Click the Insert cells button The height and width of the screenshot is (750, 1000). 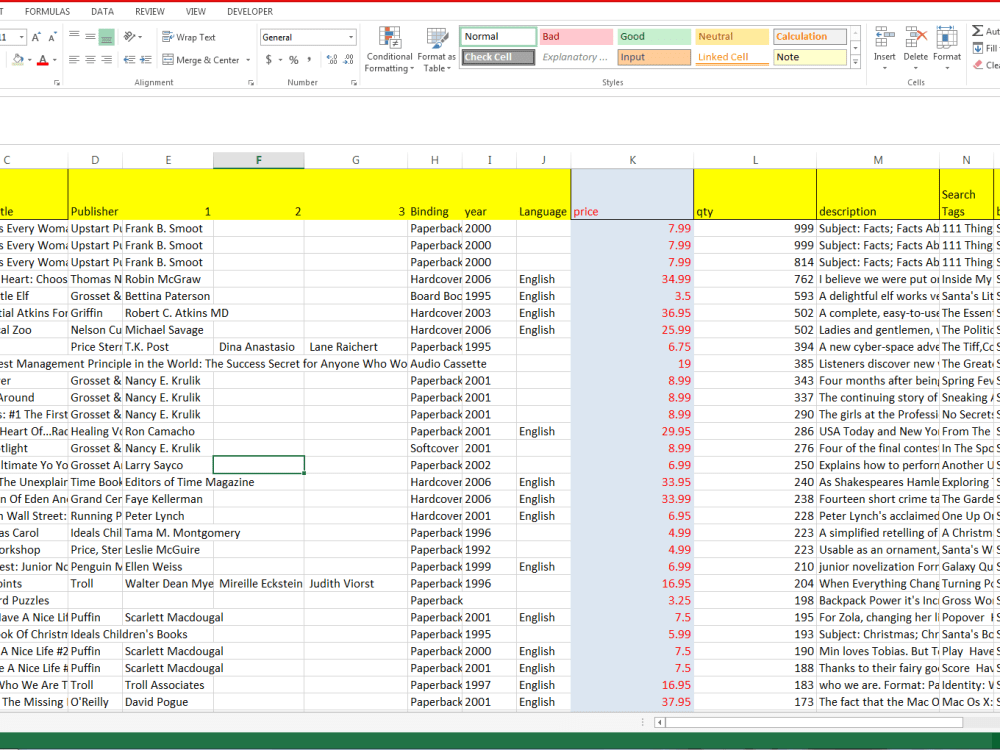click(x=885, y=48)
